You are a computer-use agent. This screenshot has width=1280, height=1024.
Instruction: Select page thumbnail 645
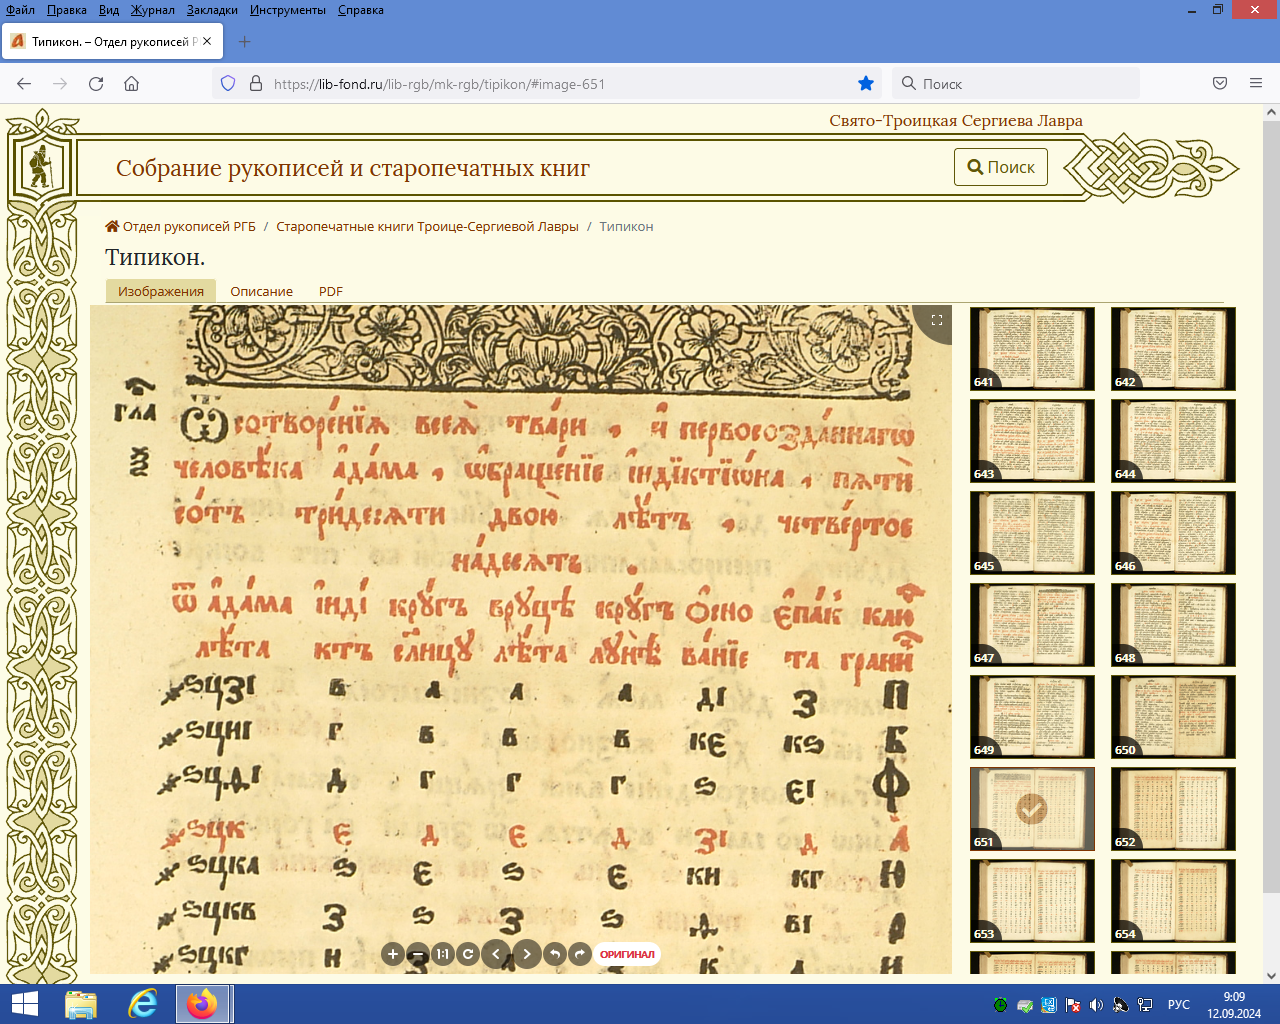pos(1032,533)
